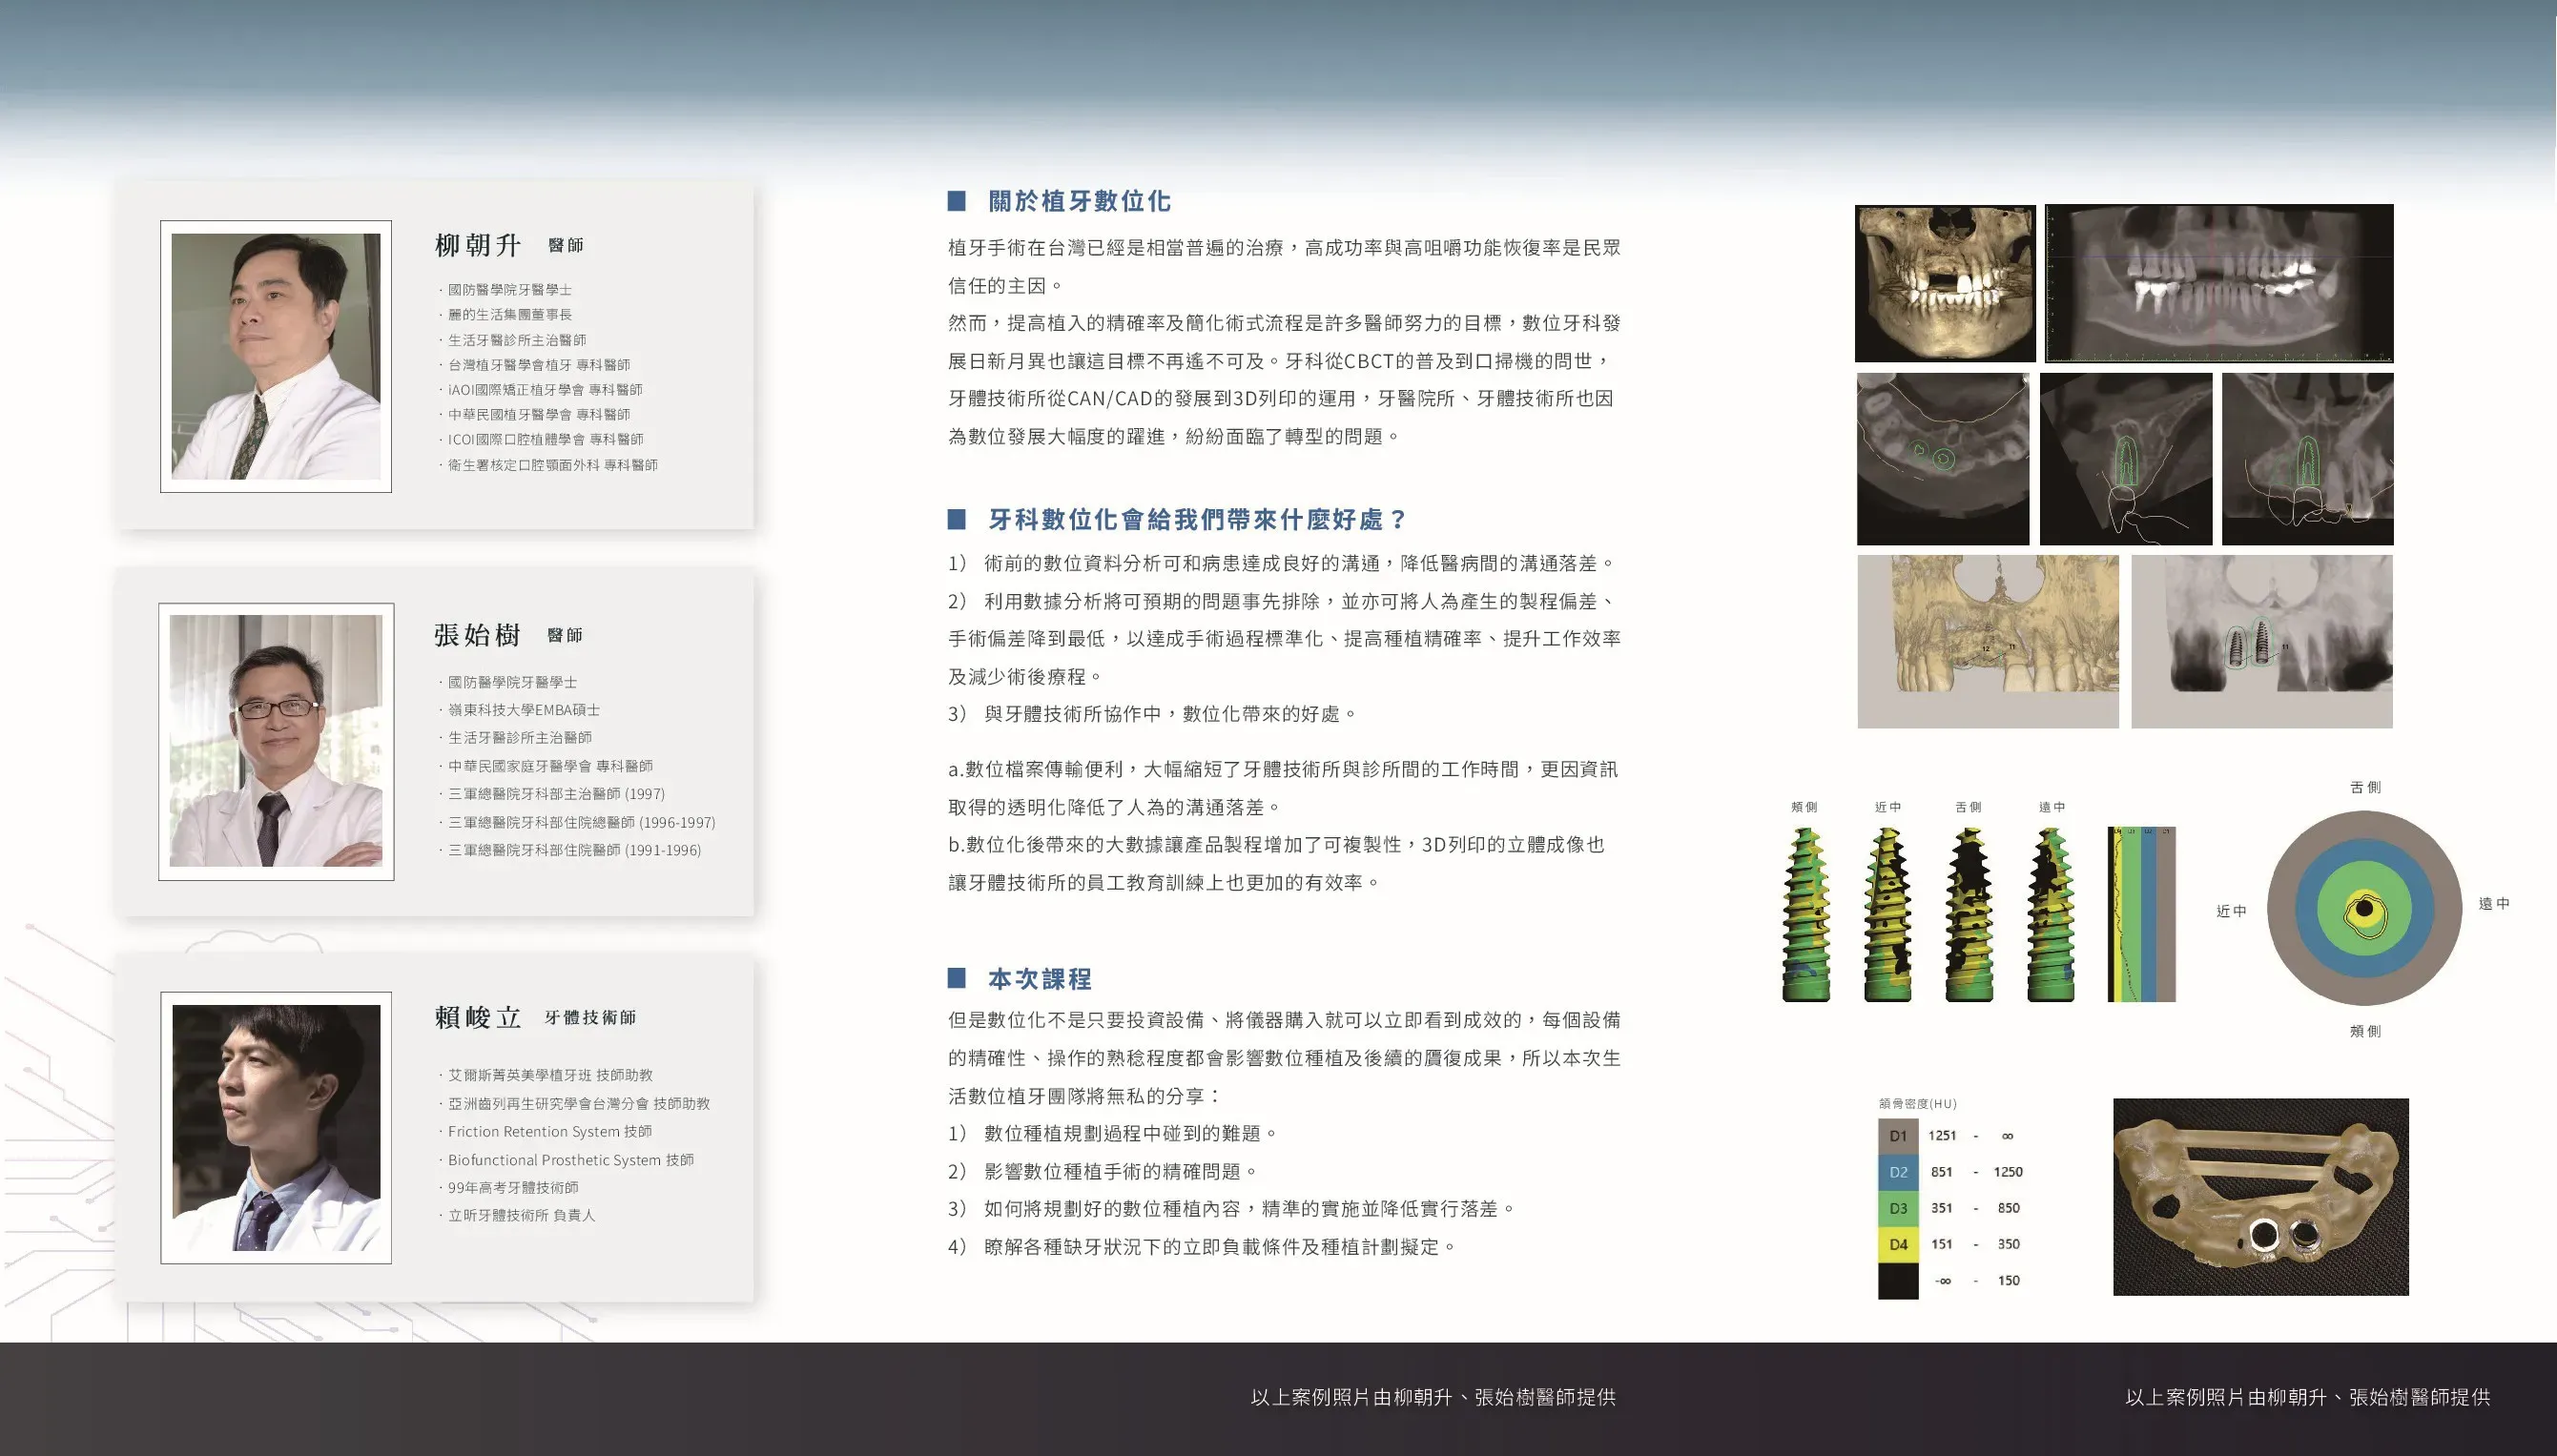Viewport: 2557px width, 1456px height.
Task: Click the text 立昕牙體技術所 負責人
Action: click(521, 1215)
